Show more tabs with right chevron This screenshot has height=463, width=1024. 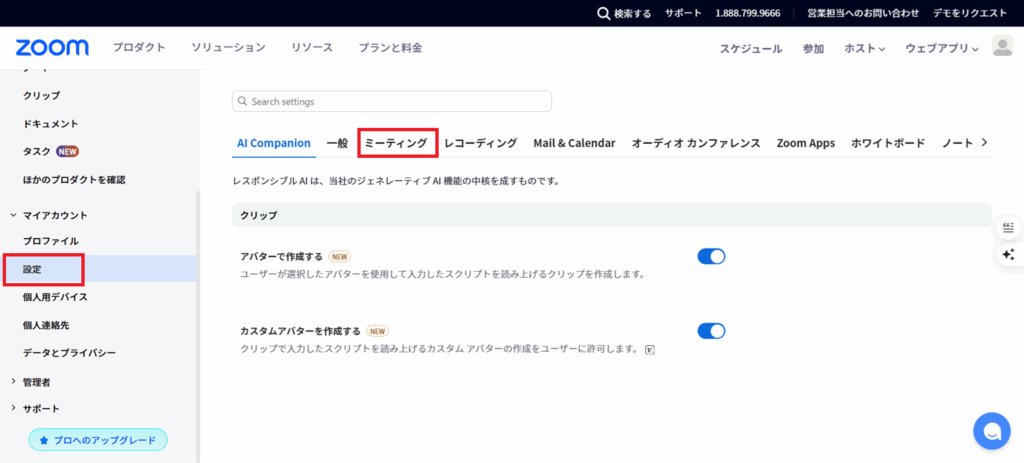coord(985,142)
